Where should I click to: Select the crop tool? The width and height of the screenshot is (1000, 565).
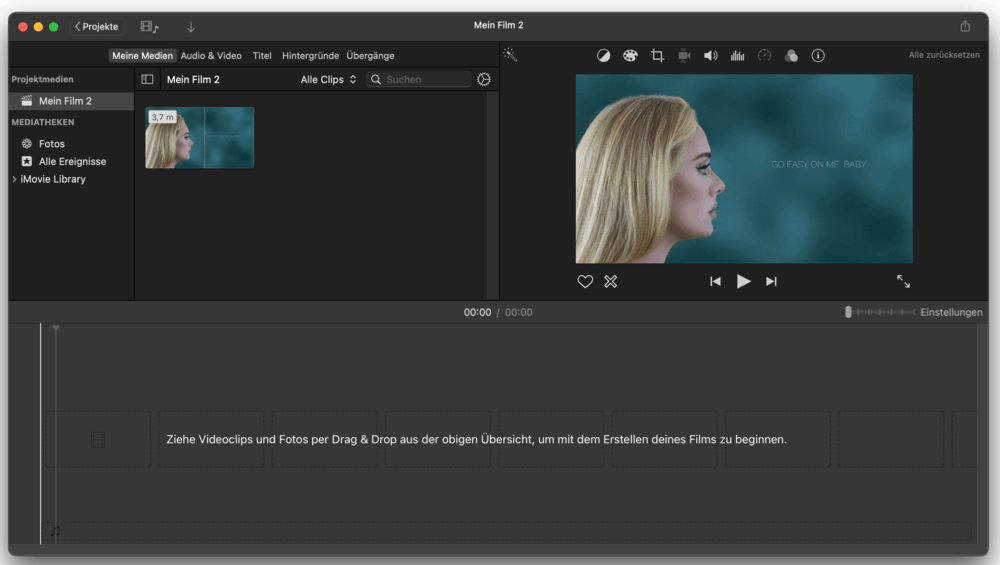coord(657,56)
